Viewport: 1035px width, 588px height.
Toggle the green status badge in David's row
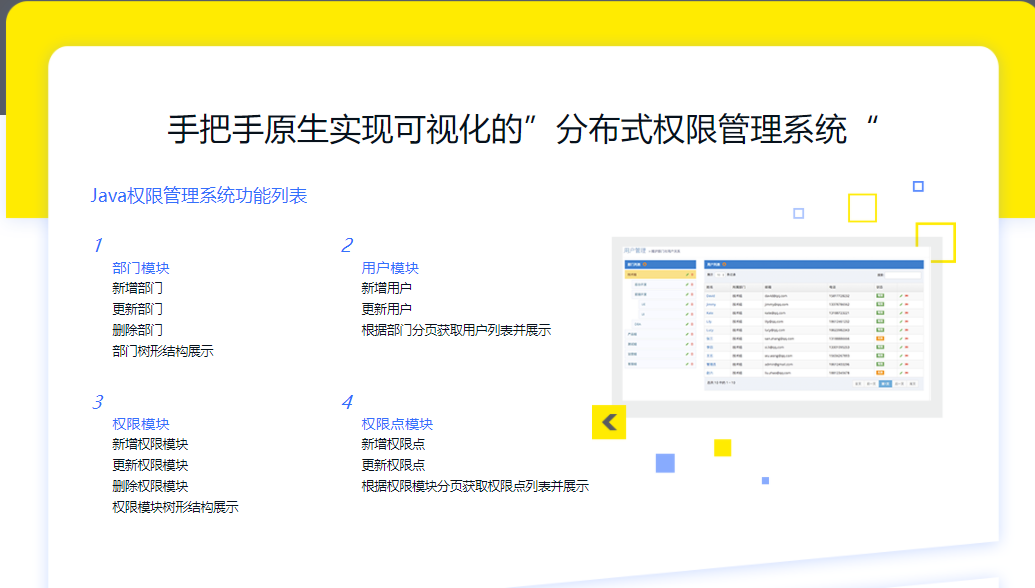pyautogui.click(x=880, y=296)
